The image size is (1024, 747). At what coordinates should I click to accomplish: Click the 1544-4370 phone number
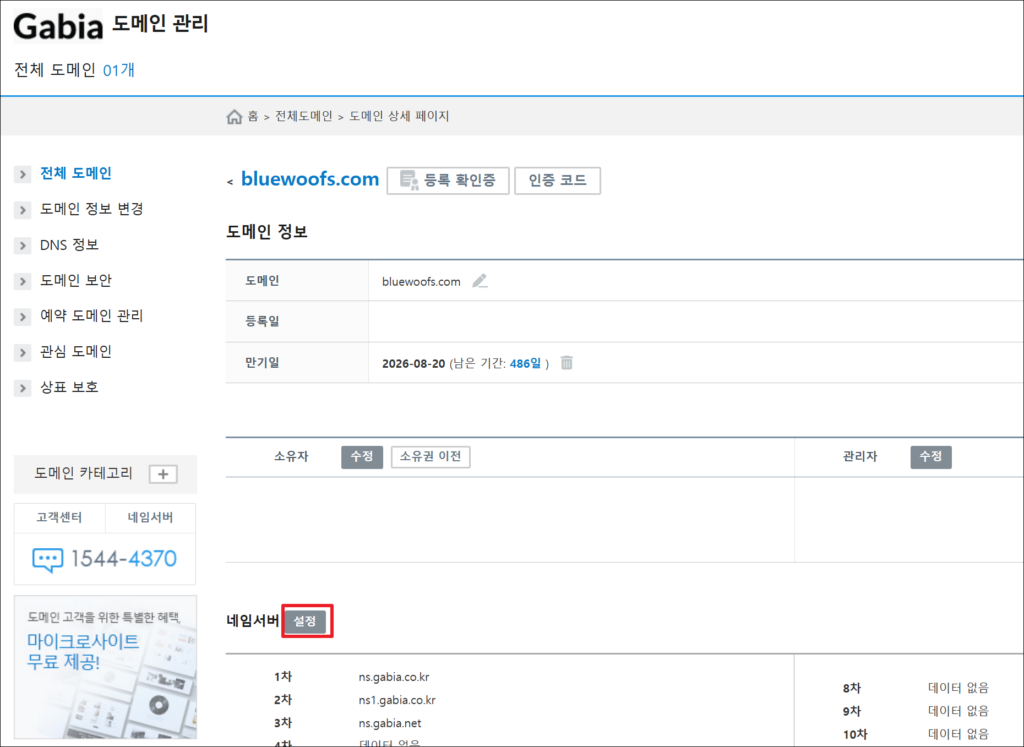pos(123,559)
